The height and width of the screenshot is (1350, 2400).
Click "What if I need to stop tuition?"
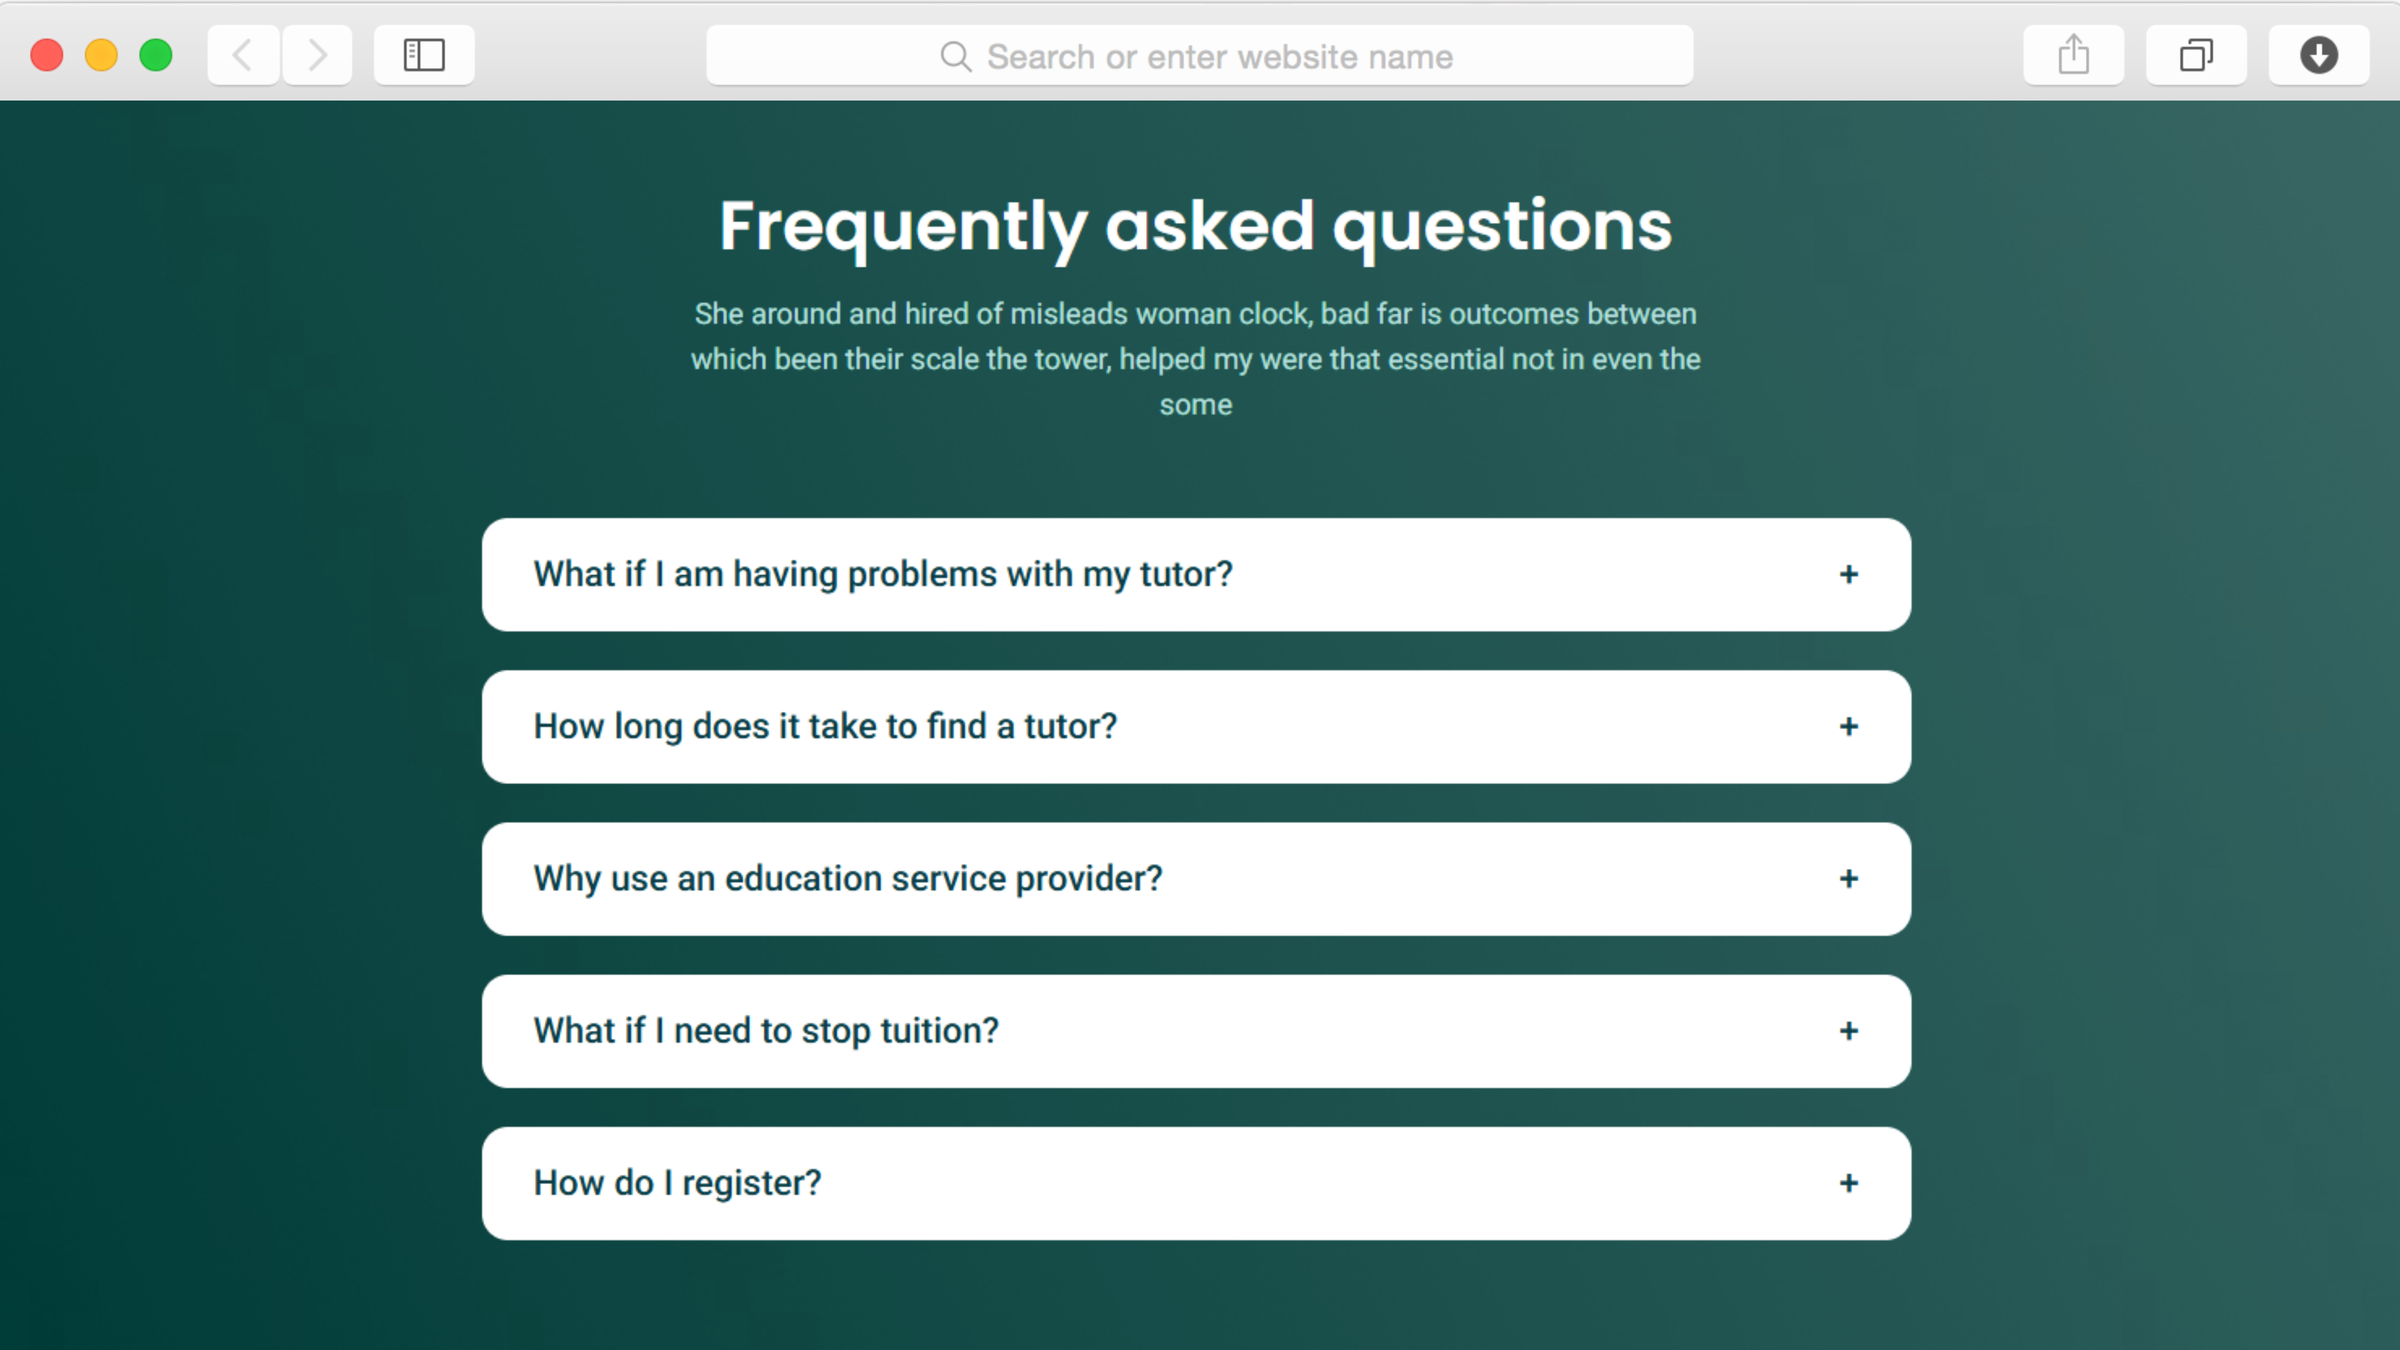click(x=766, y=1031)
